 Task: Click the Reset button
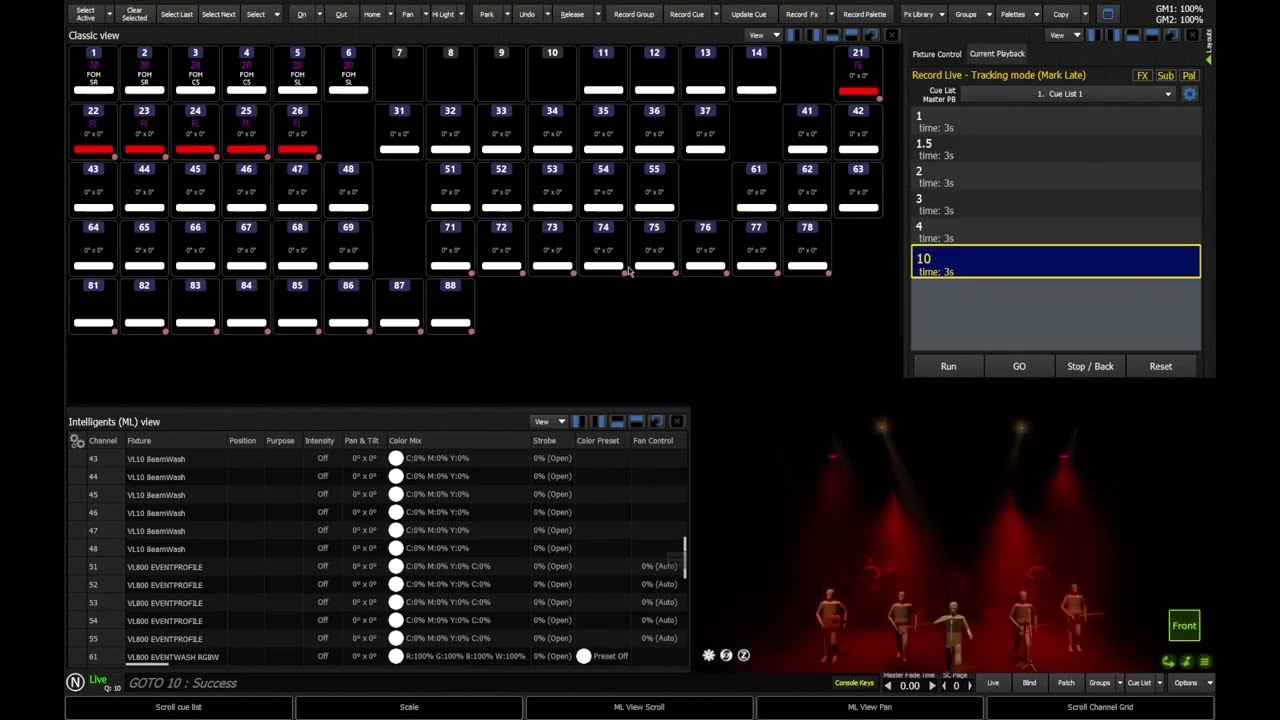pos(1161,366)
